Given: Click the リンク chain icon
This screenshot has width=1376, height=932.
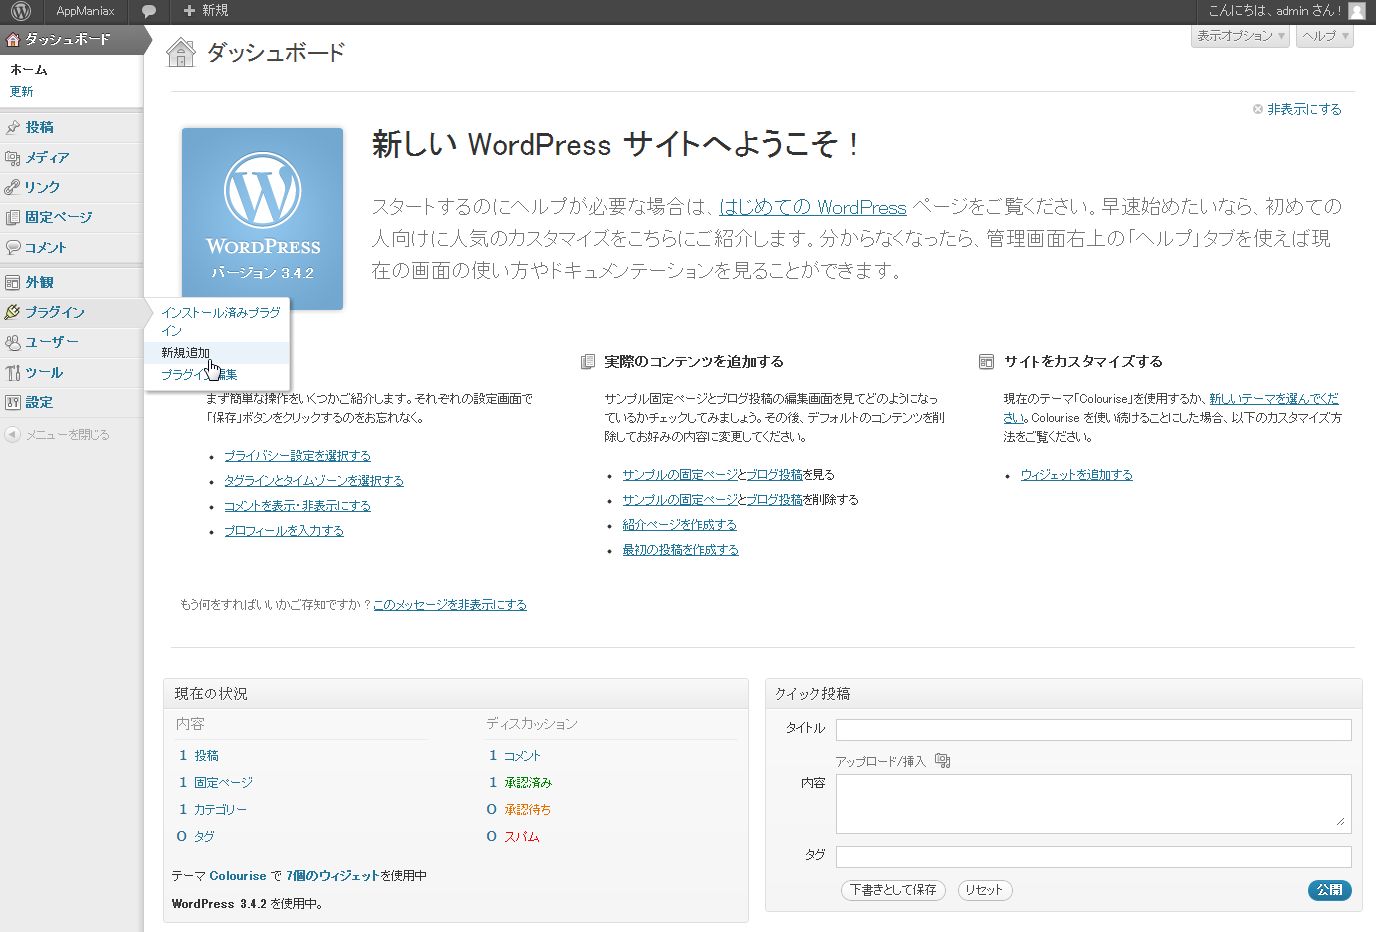Looking at the screenshot, I should pos(13,188).
